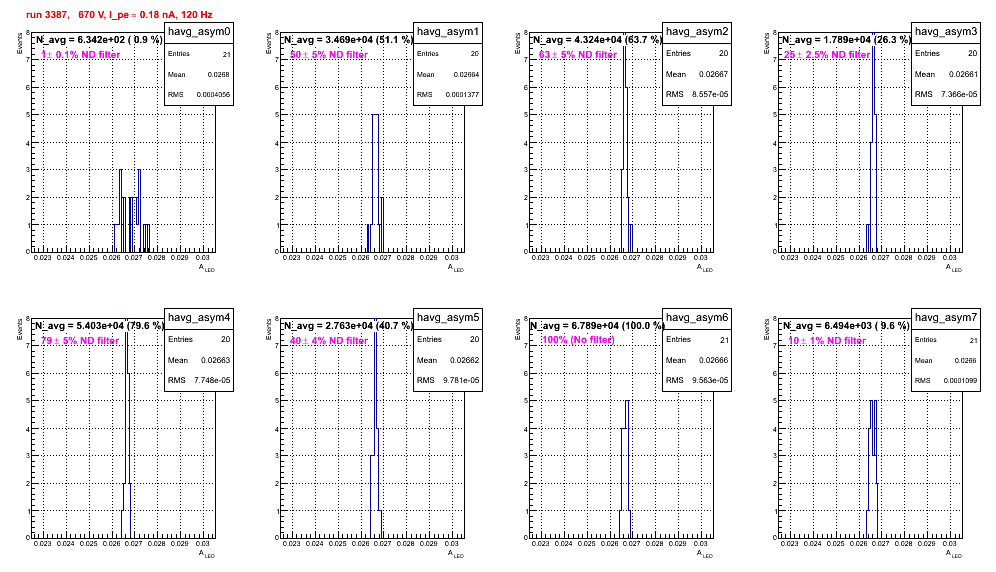
Task: Select the 63± 5% ND filter label
Action: coord(578,55)
